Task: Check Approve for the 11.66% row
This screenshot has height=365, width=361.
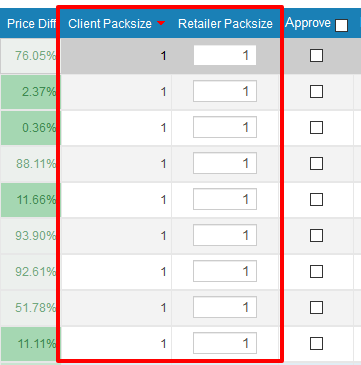Action: point(316,199)
